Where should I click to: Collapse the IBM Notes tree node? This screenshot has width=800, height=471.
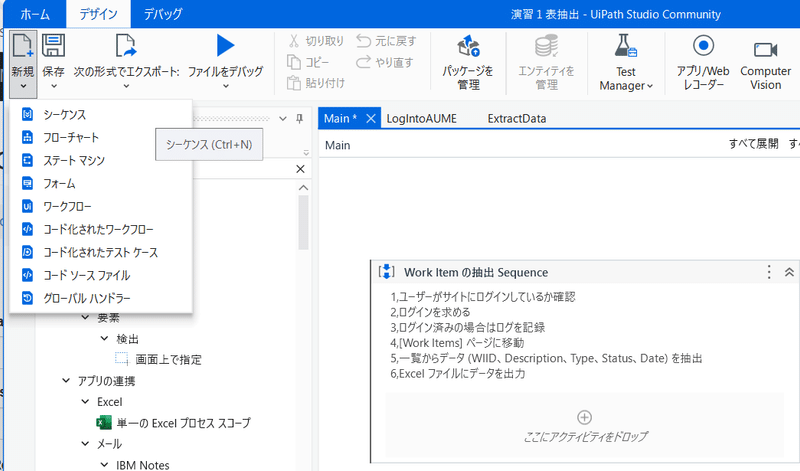coord(104,465)
